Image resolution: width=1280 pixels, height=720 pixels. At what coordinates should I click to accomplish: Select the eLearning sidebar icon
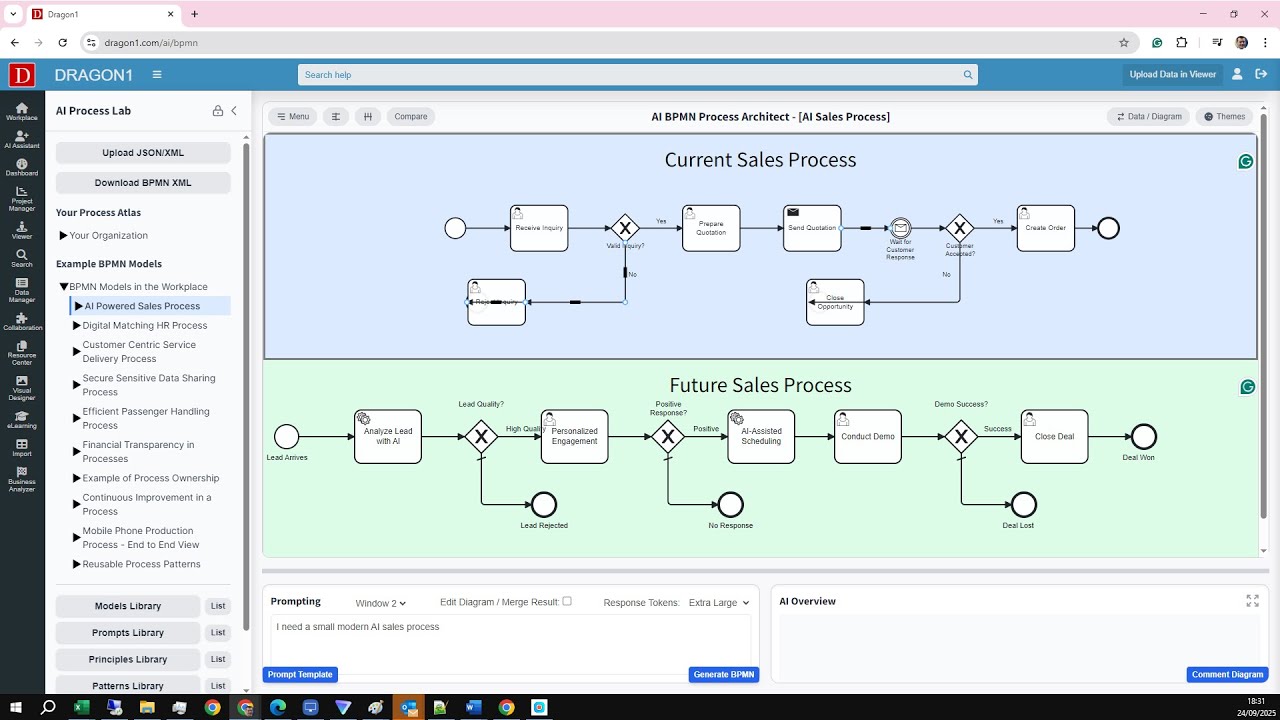tap(22, 420)
